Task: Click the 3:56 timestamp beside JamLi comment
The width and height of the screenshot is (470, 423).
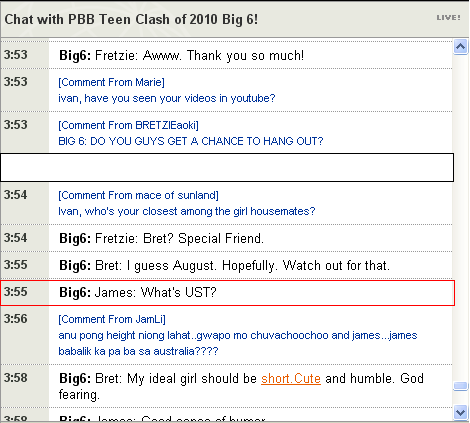Action: (15, 319)
